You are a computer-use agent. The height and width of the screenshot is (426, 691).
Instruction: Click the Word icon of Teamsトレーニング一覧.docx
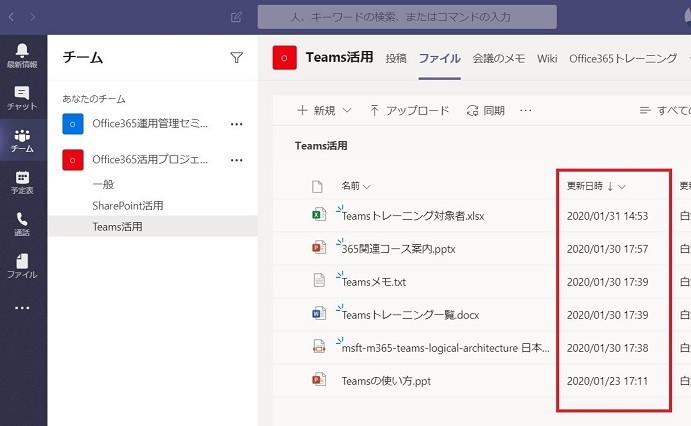coord(319,314)
